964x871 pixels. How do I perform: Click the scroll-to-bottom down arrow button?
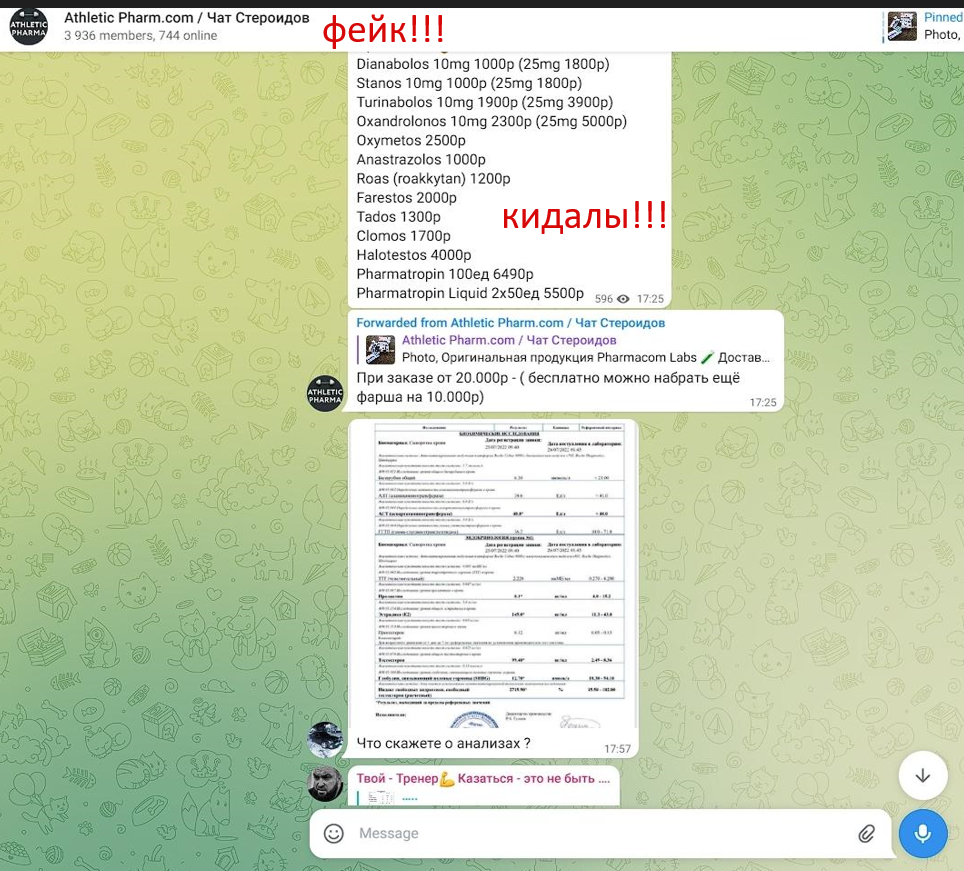(x=922, y=776)
